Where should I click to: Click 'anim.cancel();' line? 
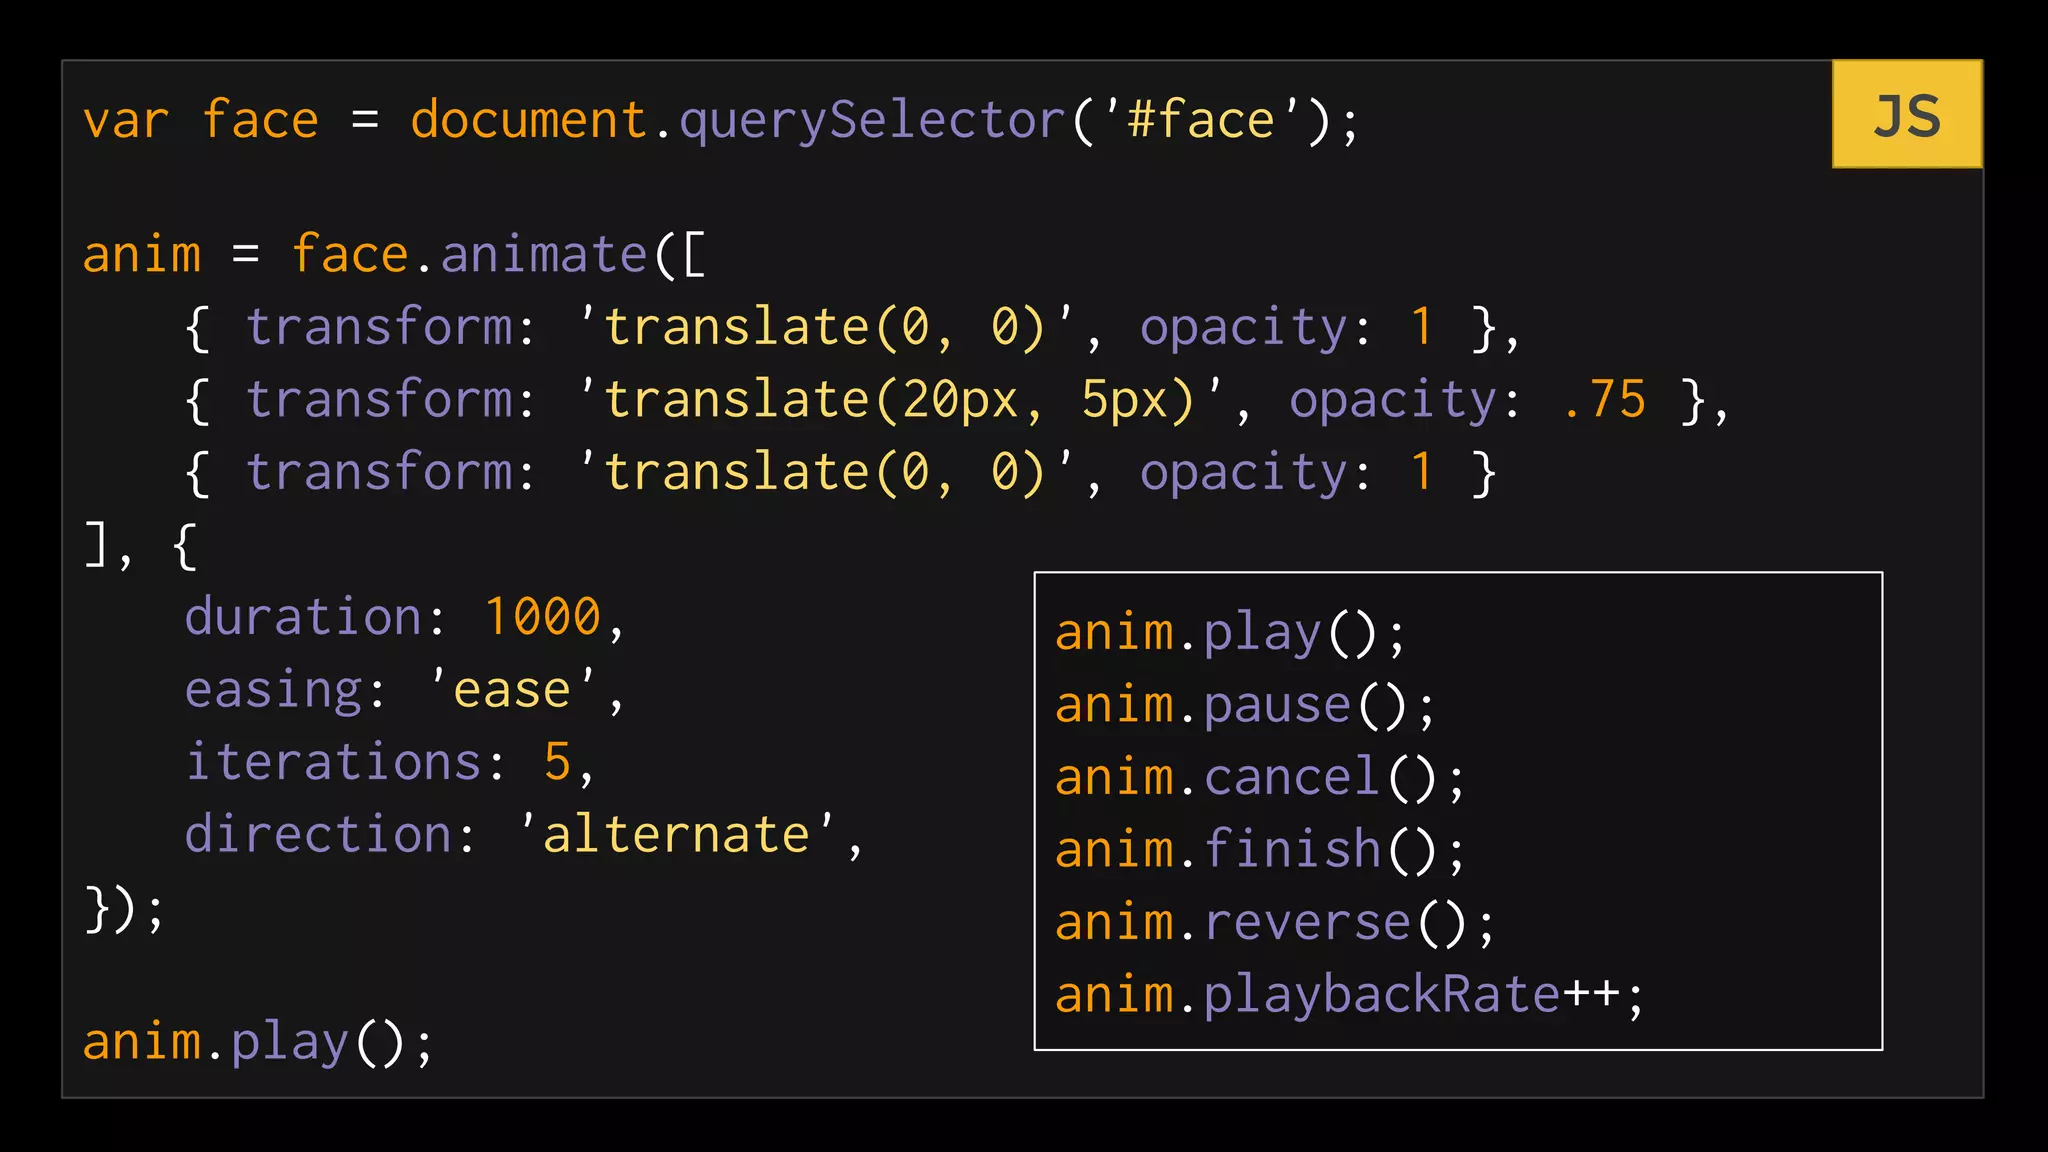click(x=1260, y=778)
